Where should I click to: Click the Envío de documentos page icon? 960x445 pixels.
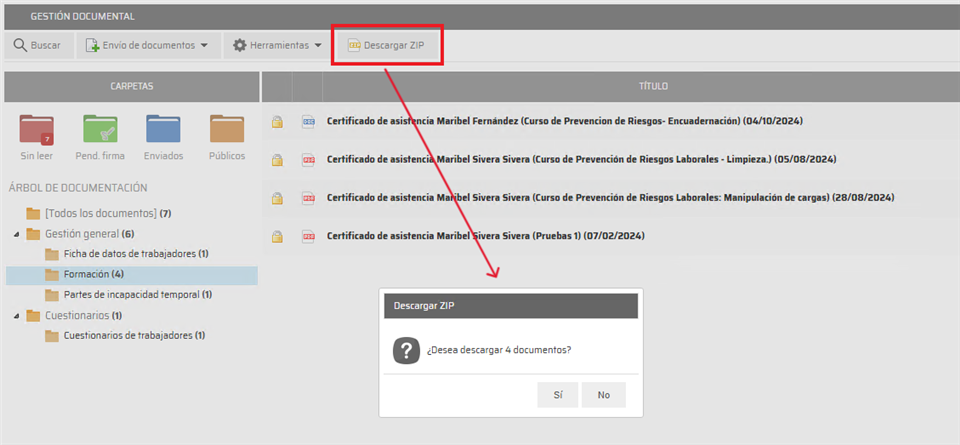coord(92,45)
